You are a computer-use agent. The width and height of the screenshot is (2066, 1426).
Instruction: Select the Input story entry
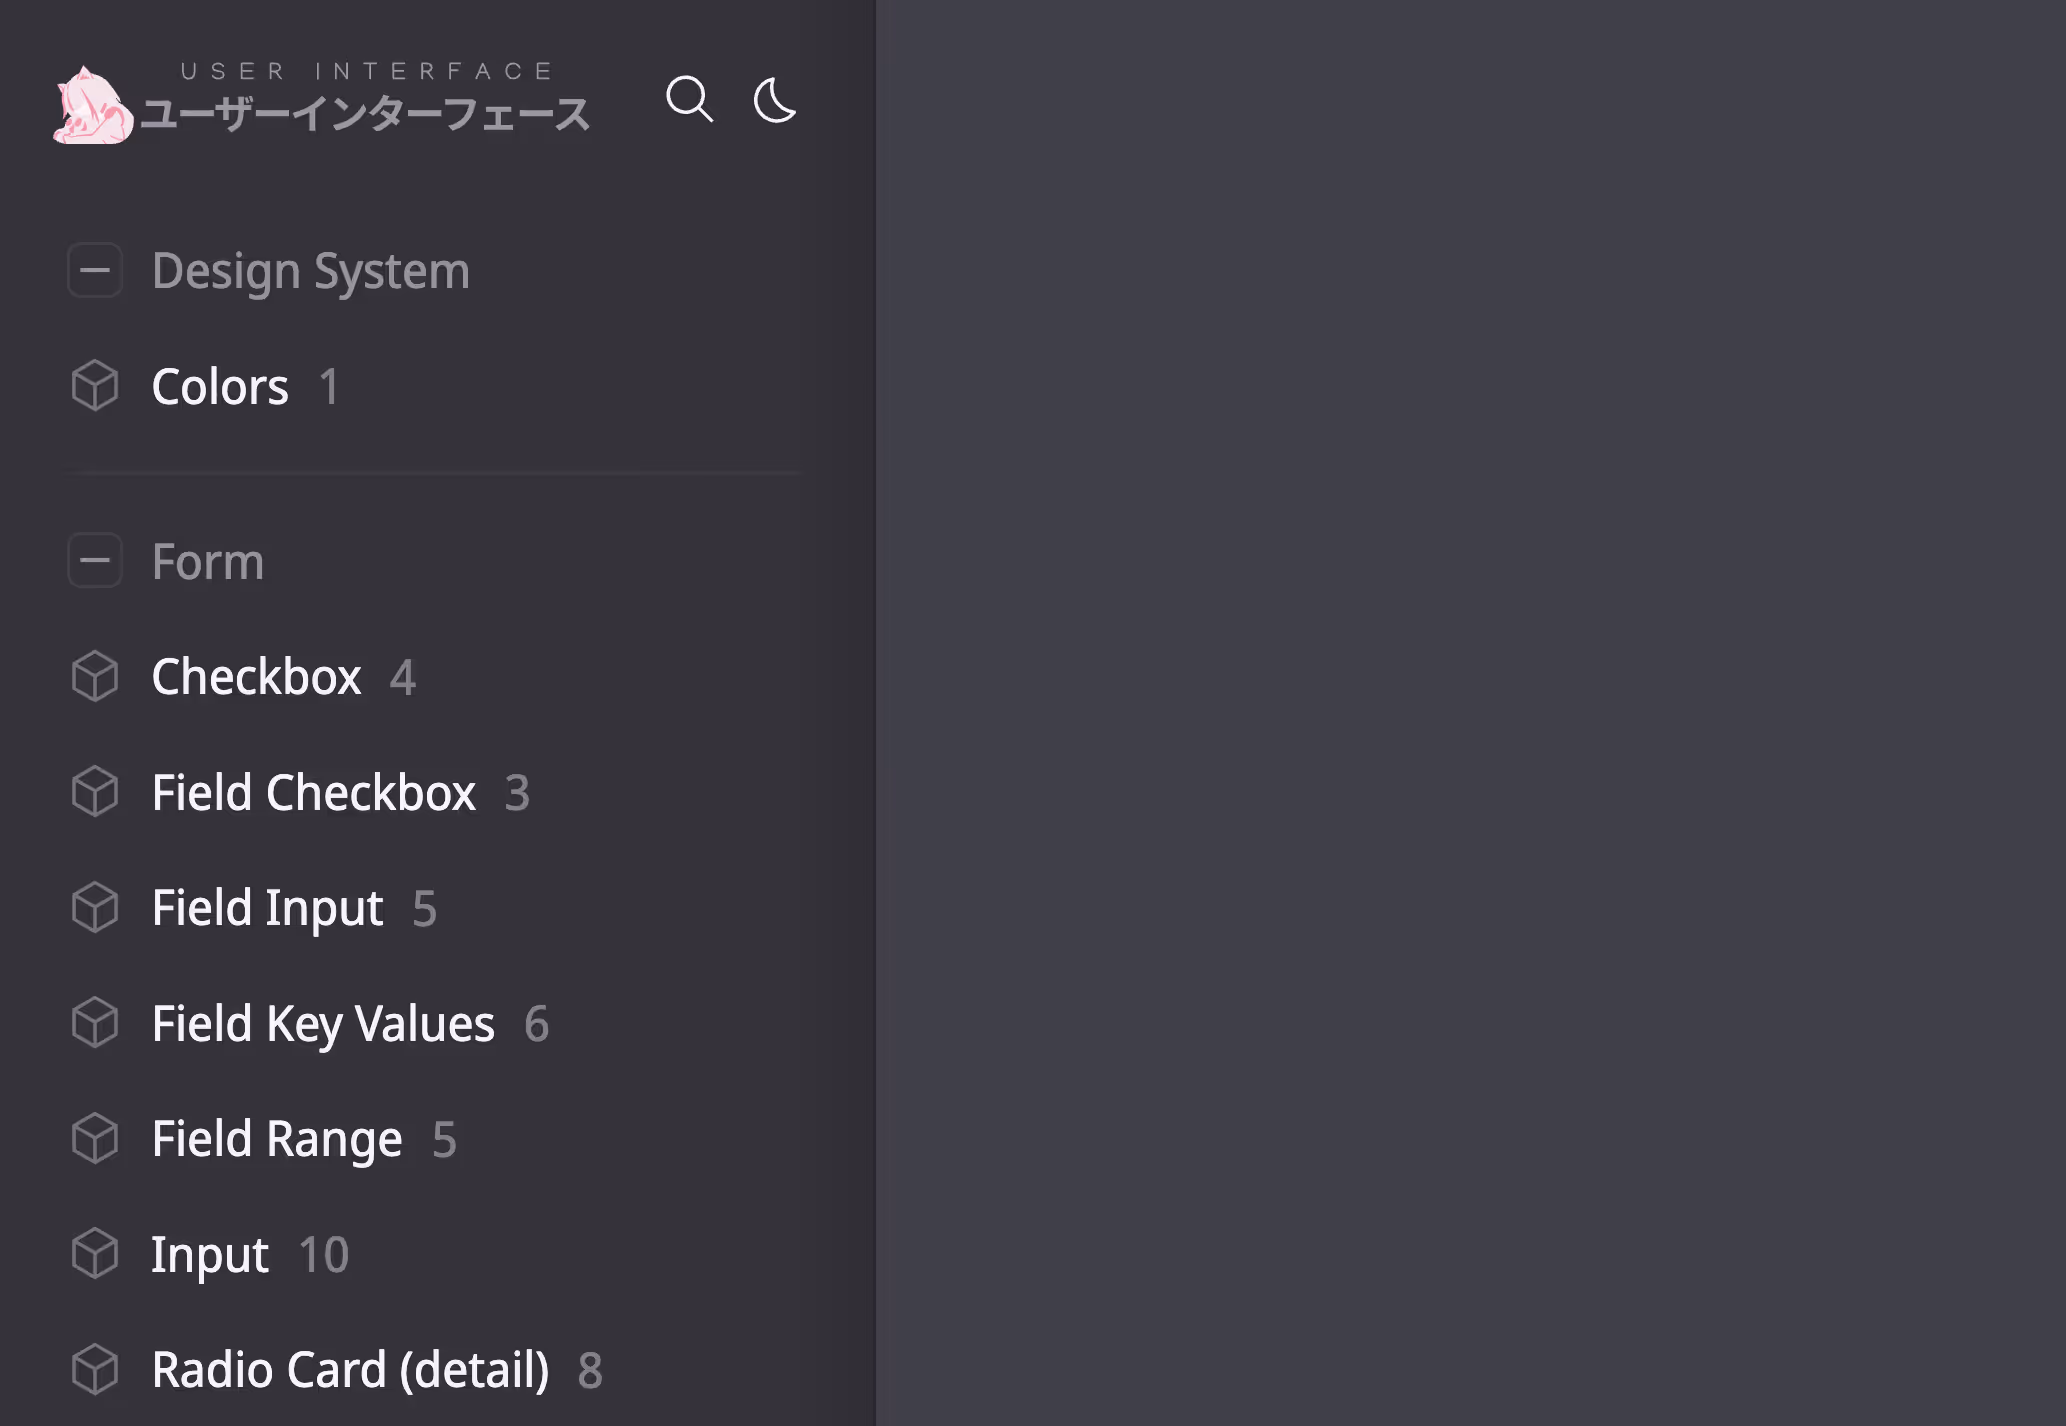tap(210, 1255)
